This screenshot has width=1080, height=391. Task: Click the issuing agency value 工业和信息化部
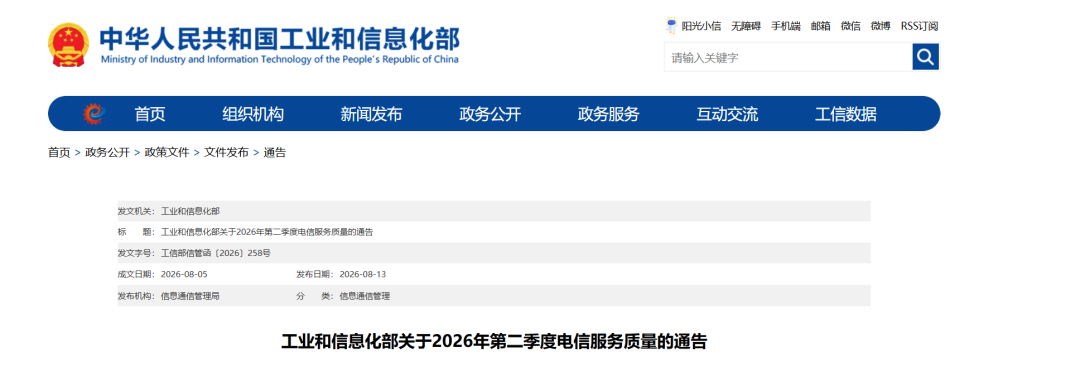(x=190, y=211)
